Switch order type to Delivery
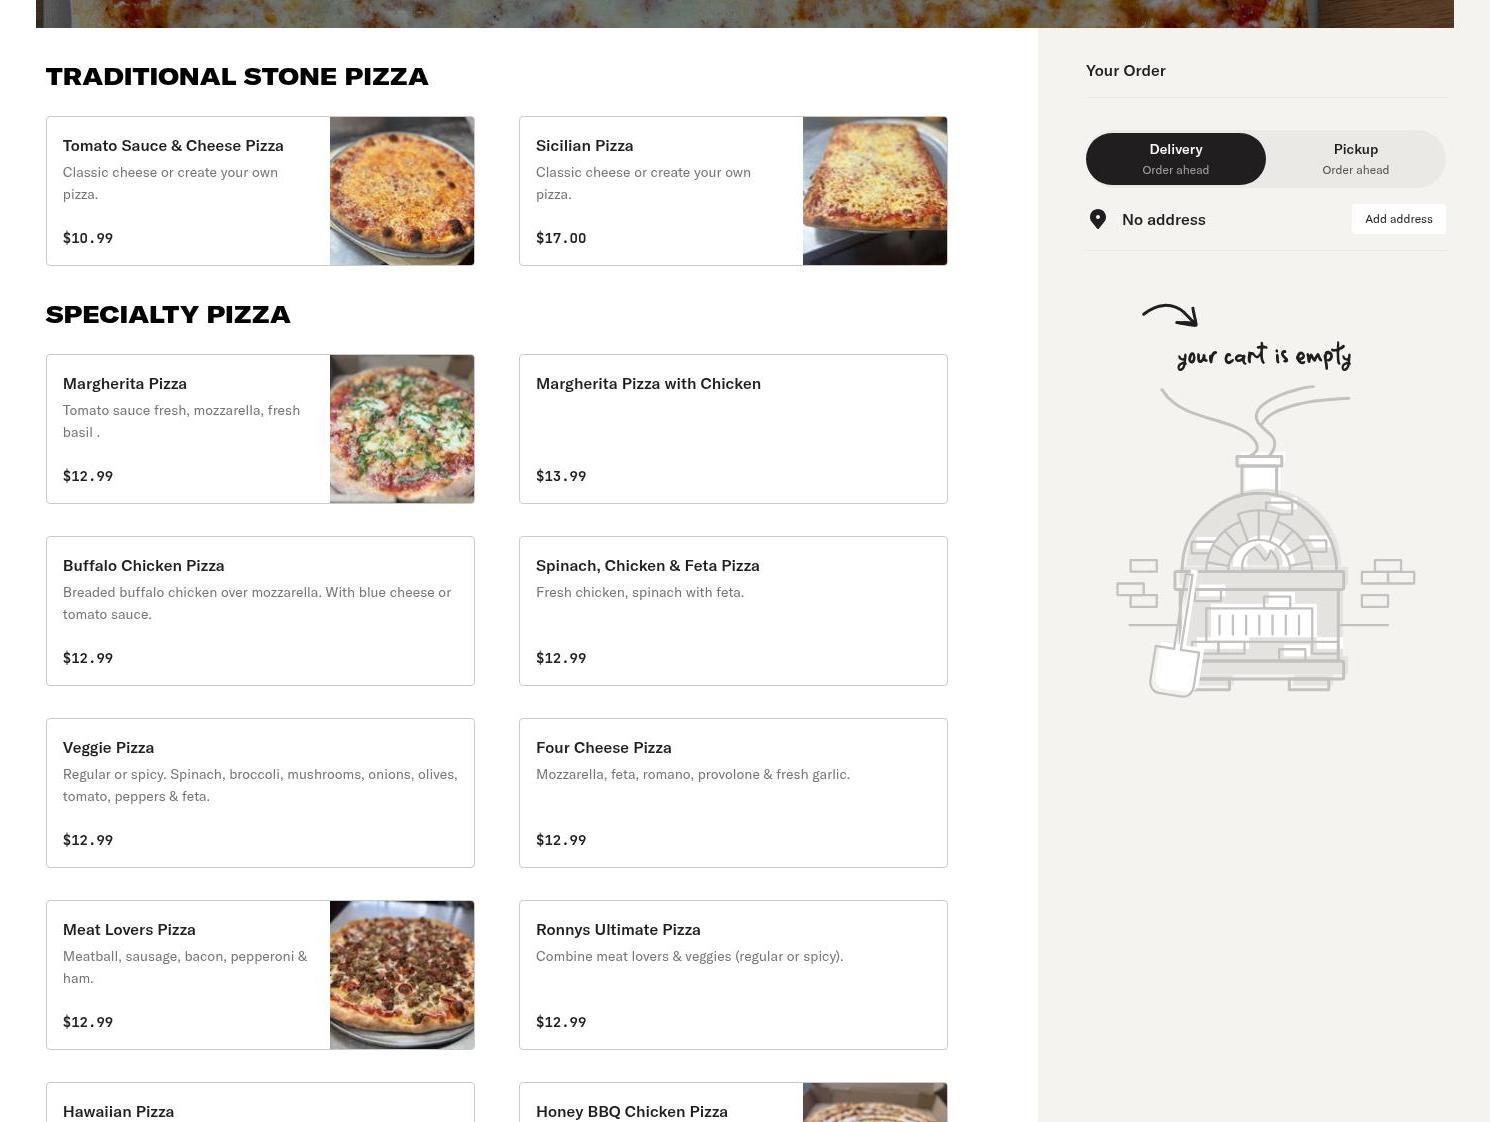The image size is (1490, 1122). (1175, 158)
